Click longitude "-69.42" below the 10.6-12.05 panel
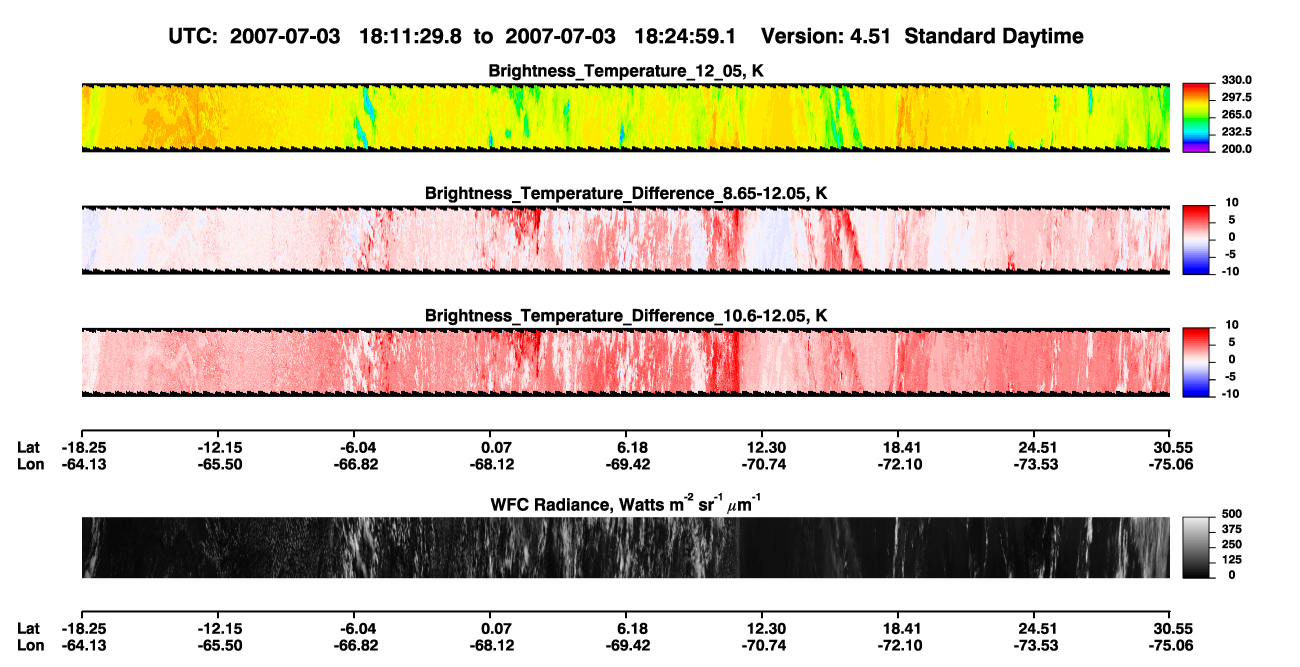The height and width of the screenshot is (667, 1300). tap(628, 463)
